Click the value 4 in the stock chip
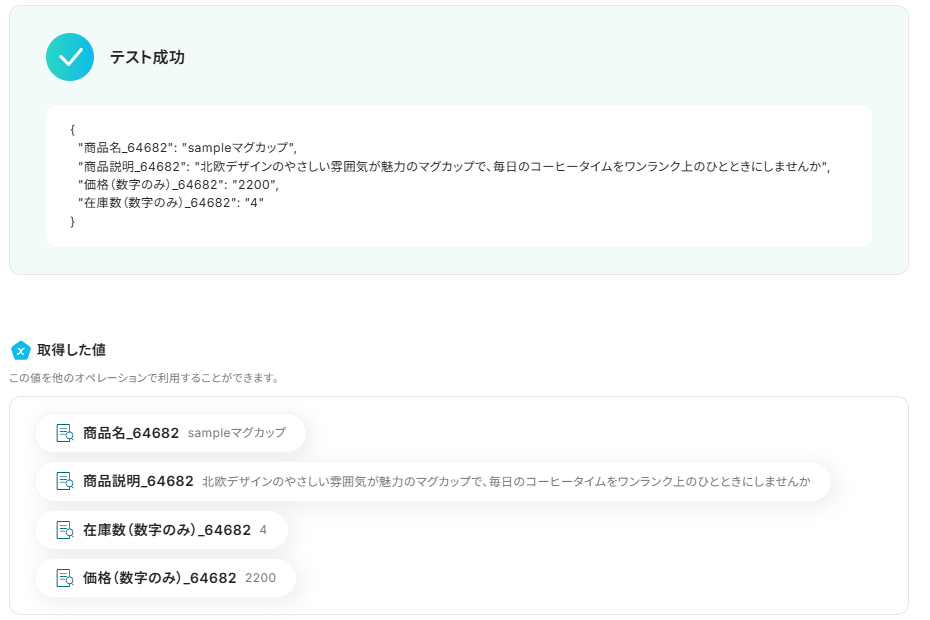 [x=263, y=530]
